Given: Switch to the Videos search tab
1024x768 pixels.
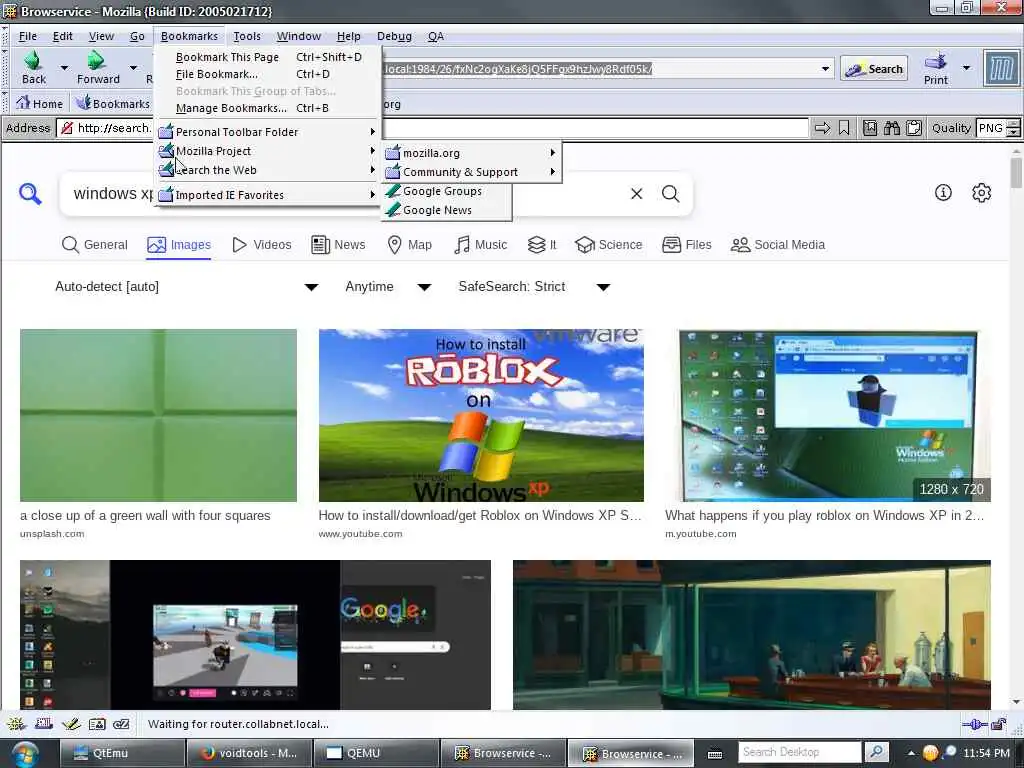Looking at the screenshot, I should tap(262, 245).
